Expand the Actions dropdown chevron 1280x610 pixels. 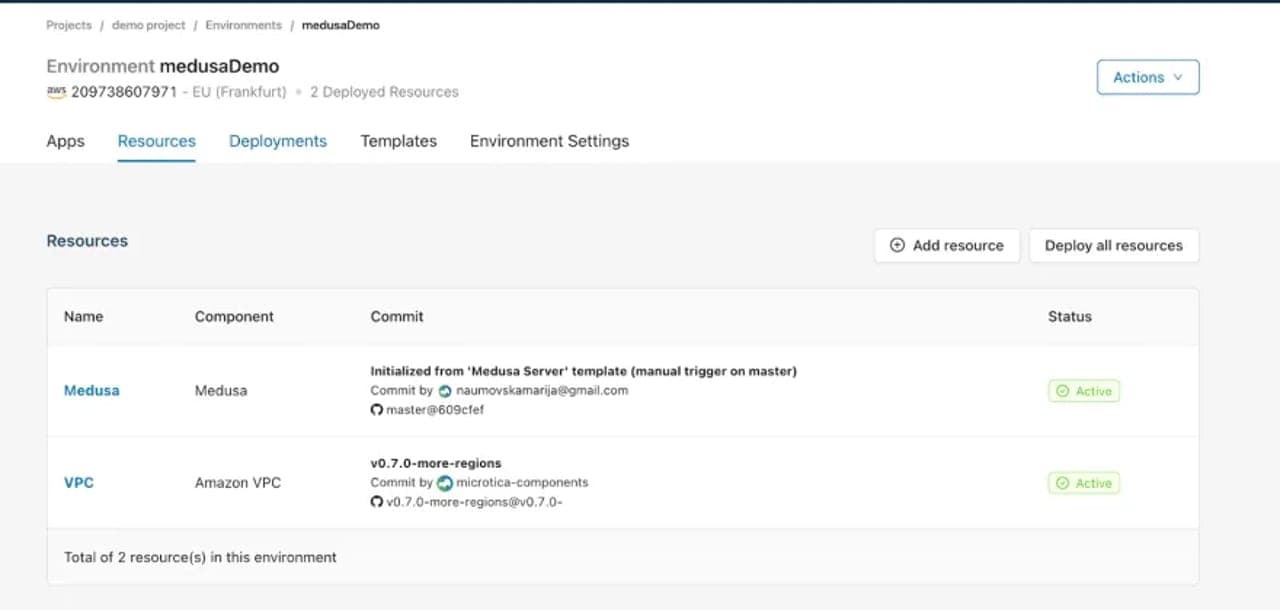point(1177,77)
